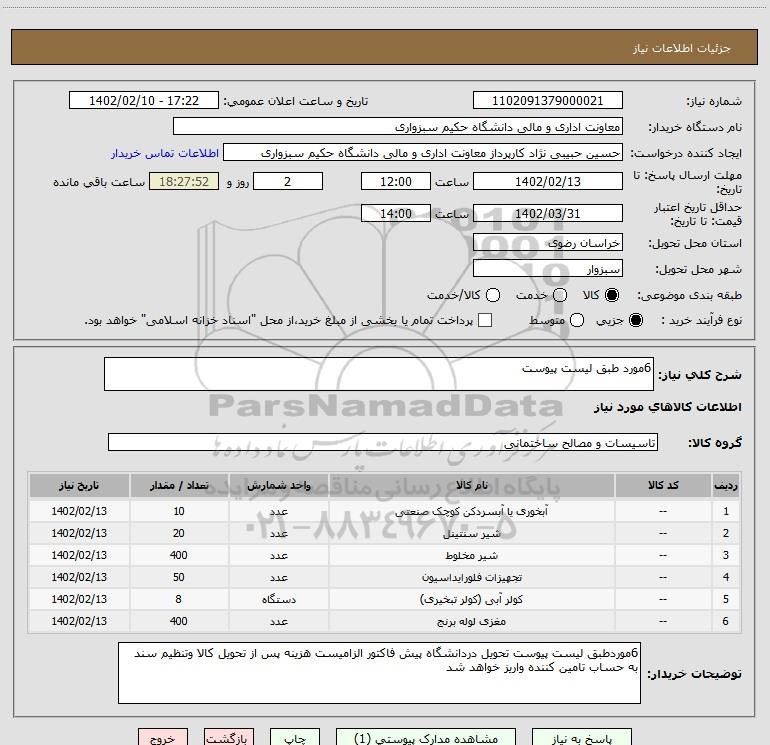Click the بازگشت back button

(x=229, y=738)
